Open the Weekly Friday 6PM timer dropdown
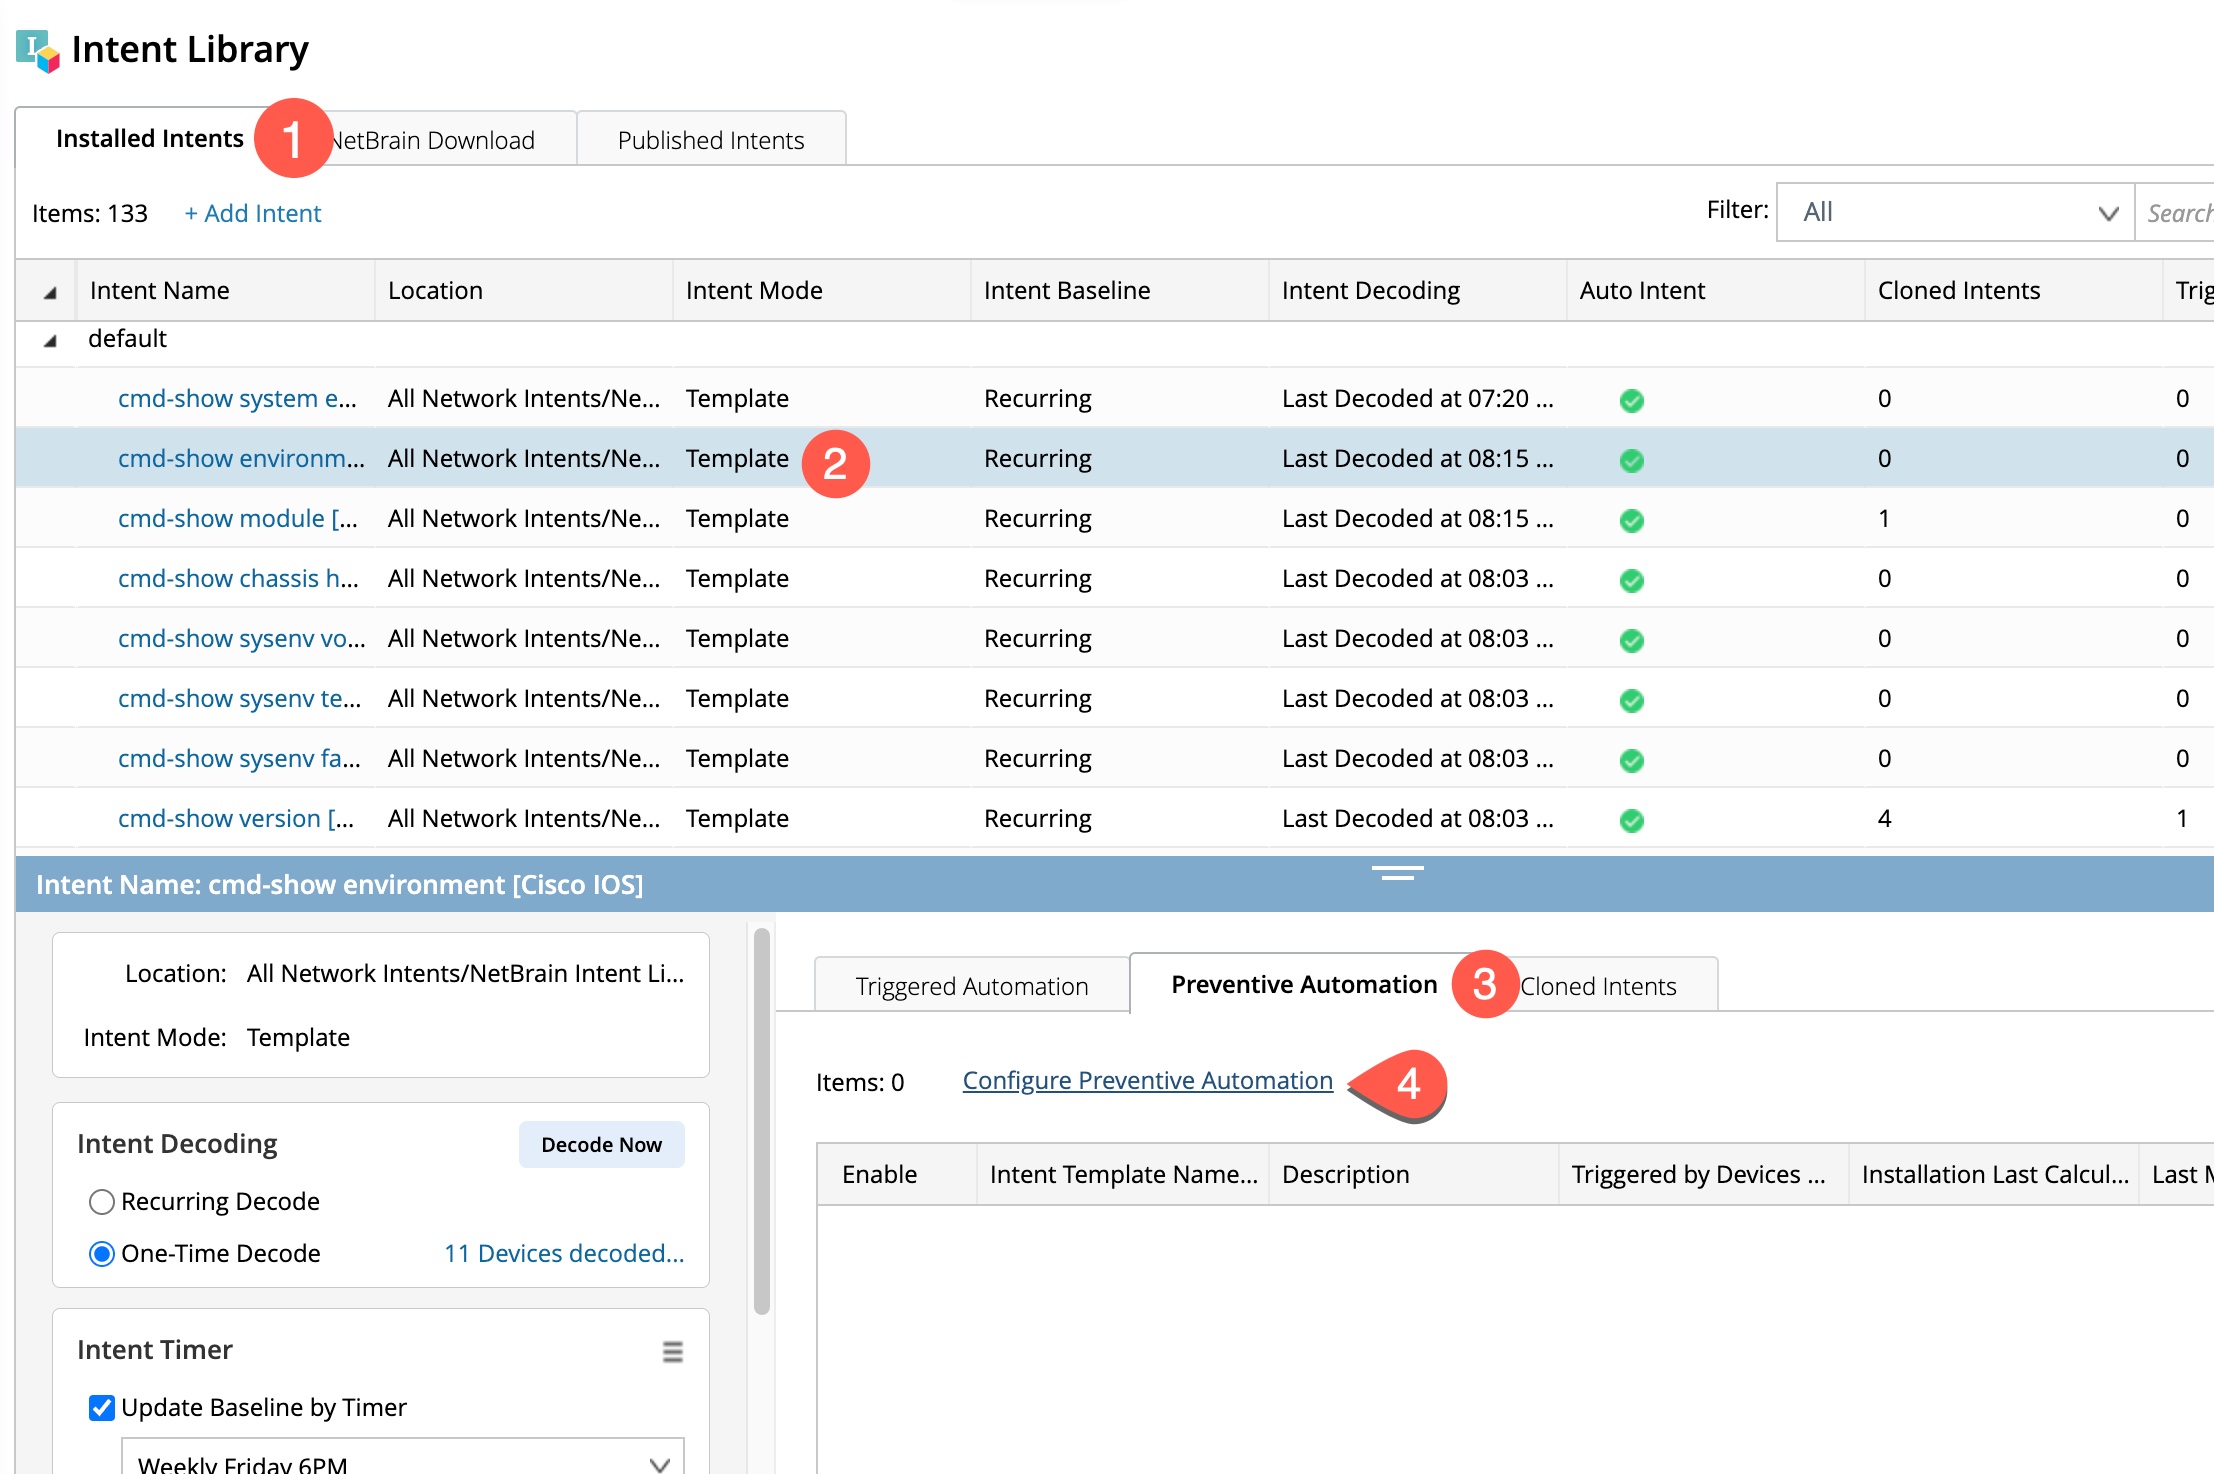The image size is (2214, 1474). [x=403, y=1458]
